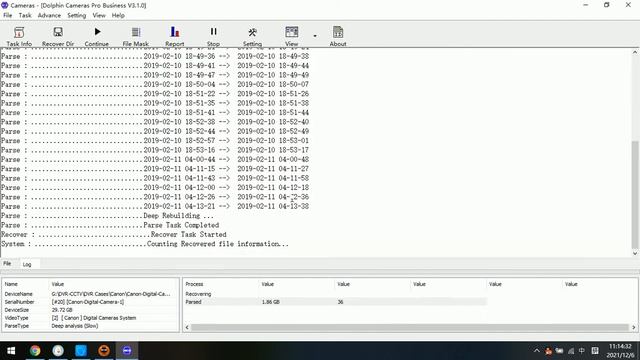The height and width of the screenshot is (360, 640).
Task: Switch to the Log tab
Action: [27, 264]
